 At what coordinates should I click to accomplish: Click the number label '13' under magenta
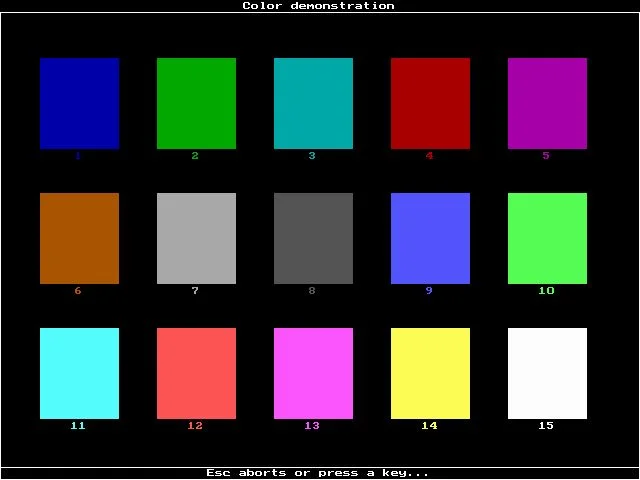pyautogui.click(x=312, y=426)
